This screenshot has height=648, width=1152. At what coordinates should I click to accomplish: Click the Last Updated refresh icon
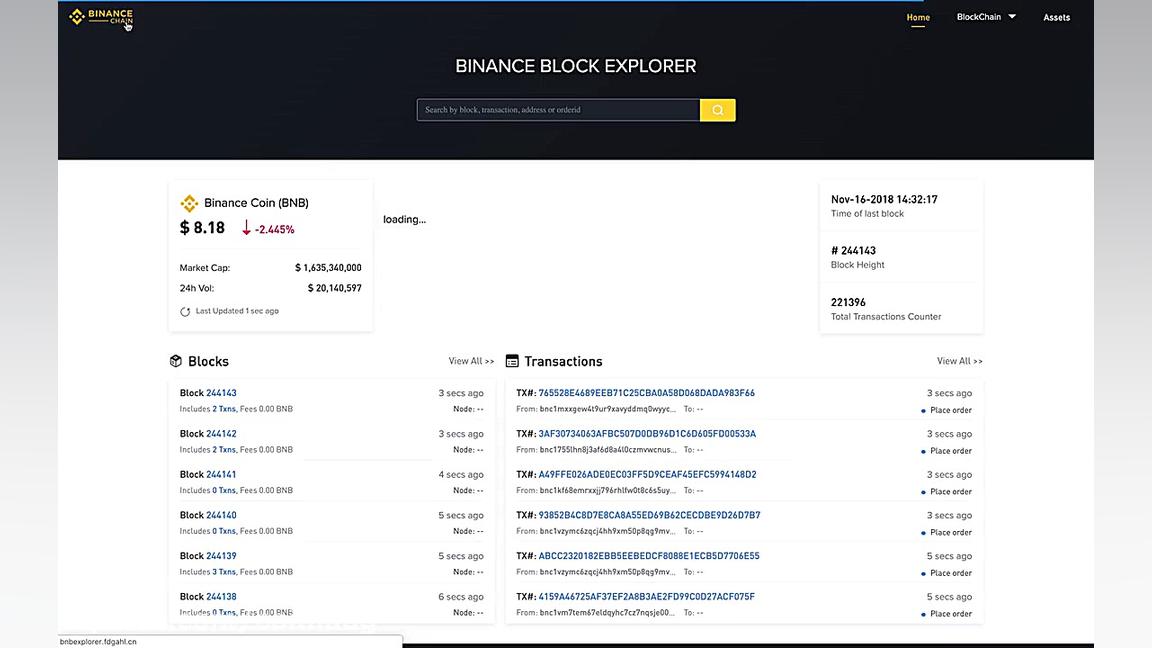coord(185,312)
